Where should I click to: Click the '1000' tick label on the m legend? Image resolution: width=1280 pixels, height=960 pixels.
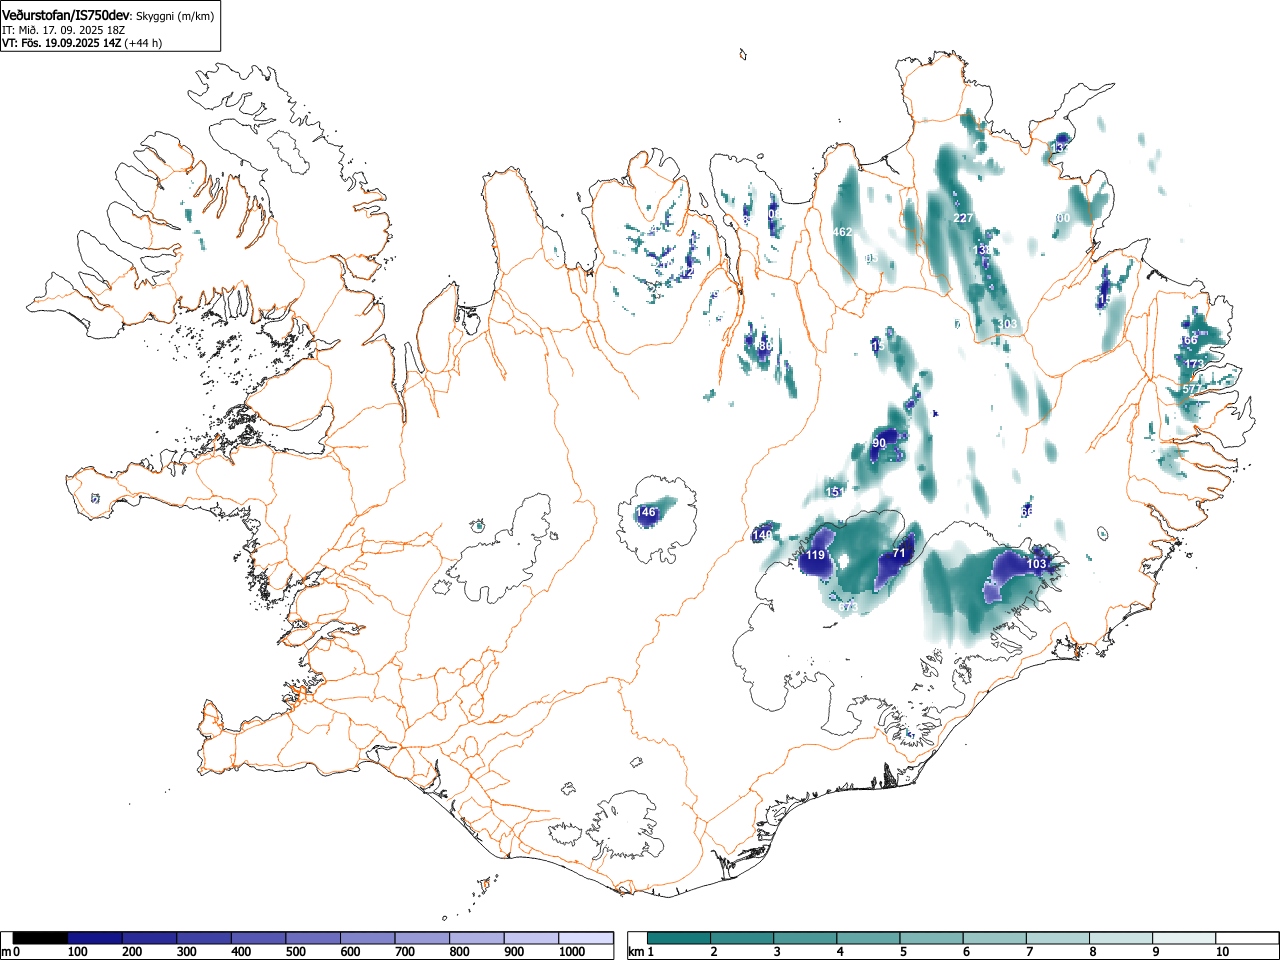(x=572, y=952)
